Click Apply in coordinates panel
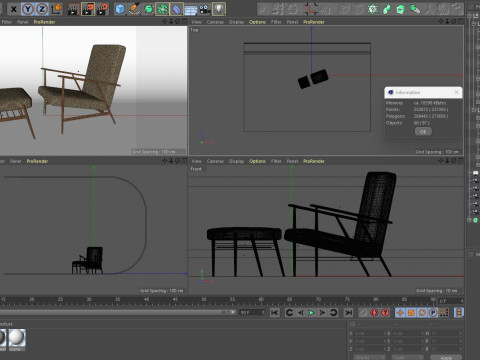 pos(446,358)
